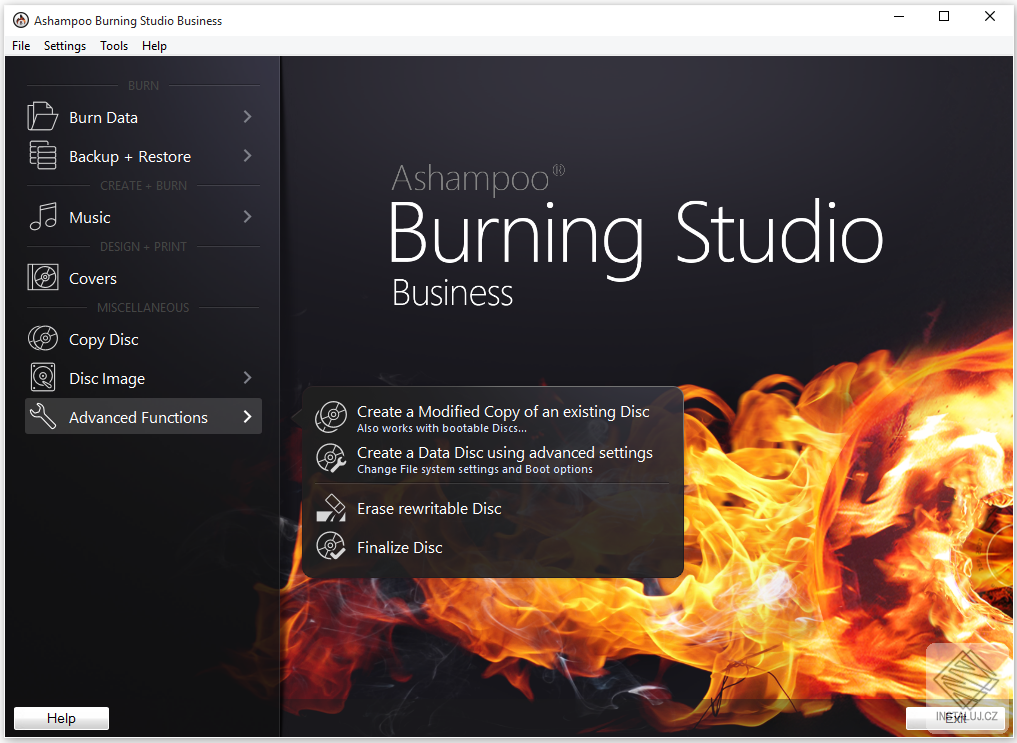Click the Covers design icon
This screenshot has height=743, width=1017.
tap(42, 277)
